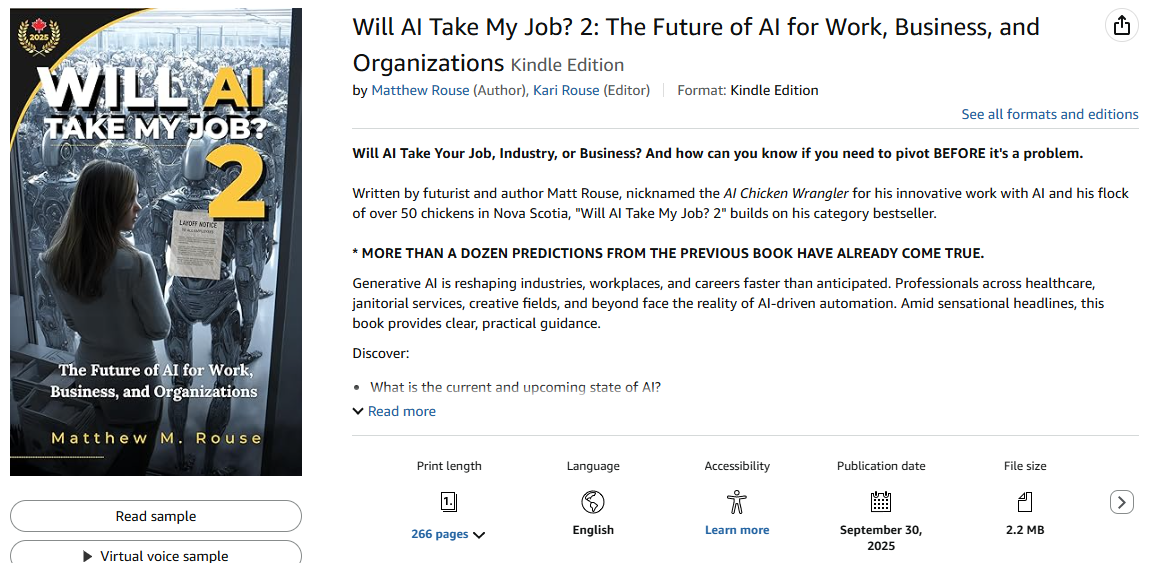Click the share icon beside the title
This screenshot has width=1149, height=563.
coord(1122,26)
